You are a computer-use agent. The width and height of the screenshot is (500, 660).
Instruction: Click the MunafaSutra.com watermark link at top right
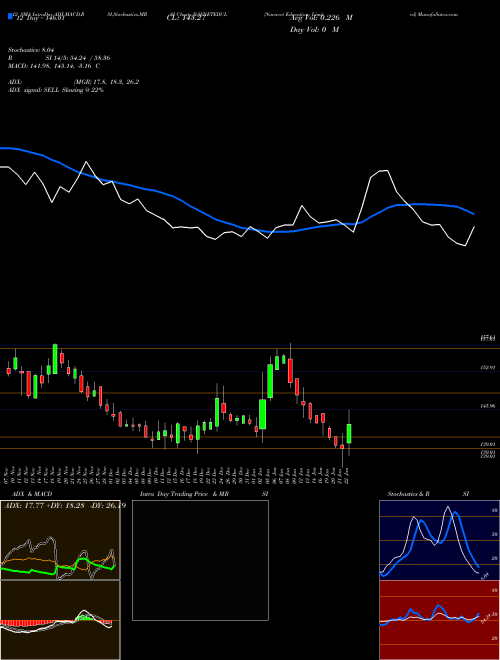pyautogui.click(x=434, y=14)
